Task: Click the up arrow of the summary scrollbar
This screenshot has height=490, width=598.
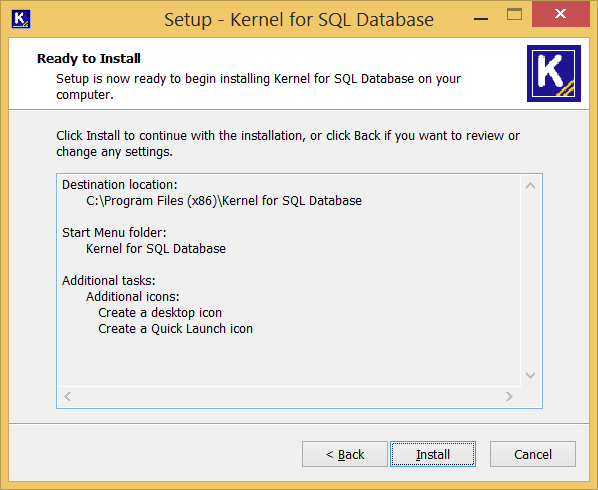Action: [530, 186]
